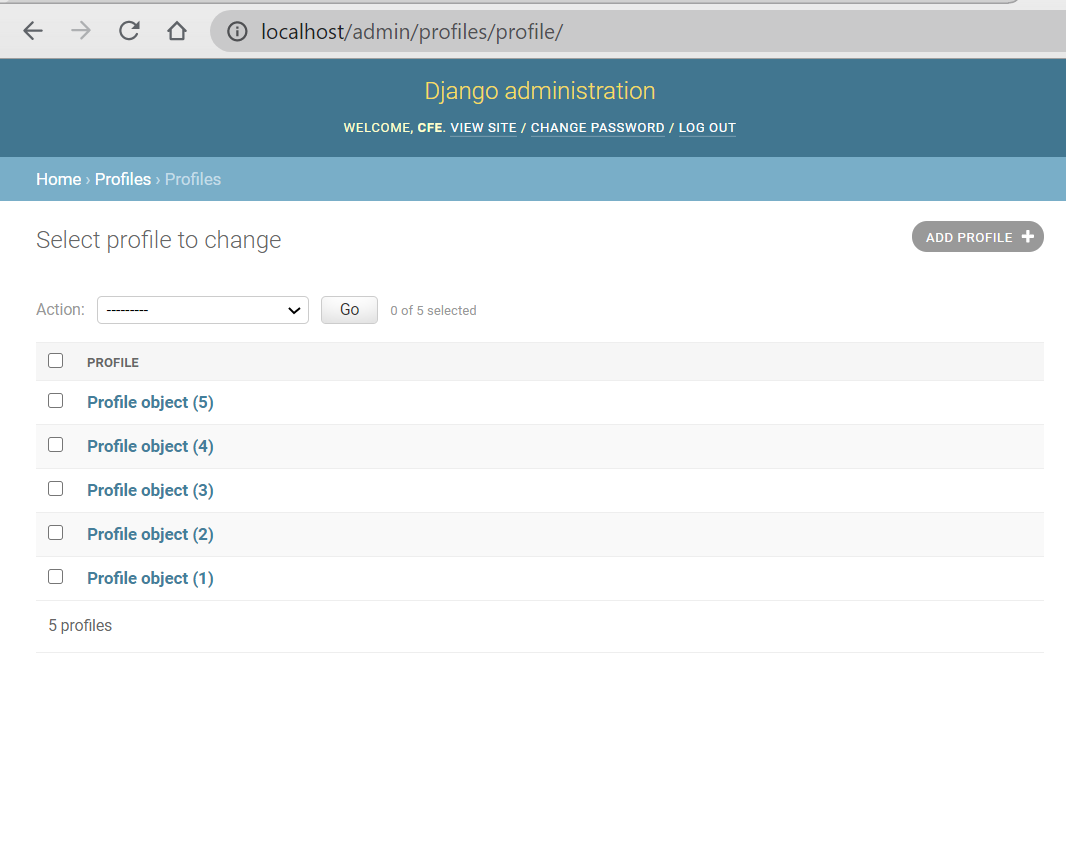The image size is (1066, 859).
Task: Click the Django administration title
Action: (x=540, y=91)
